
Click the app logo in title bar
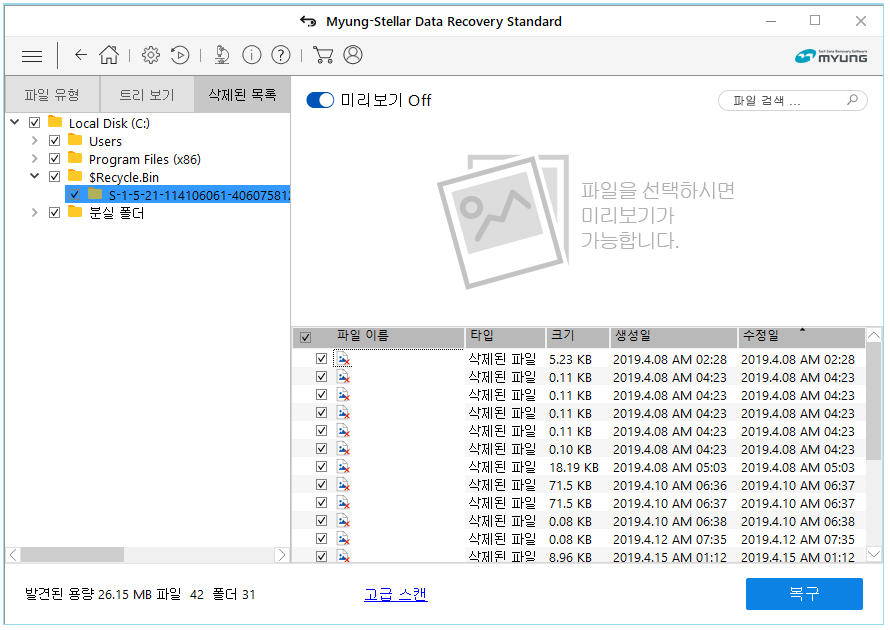point(308,22)
